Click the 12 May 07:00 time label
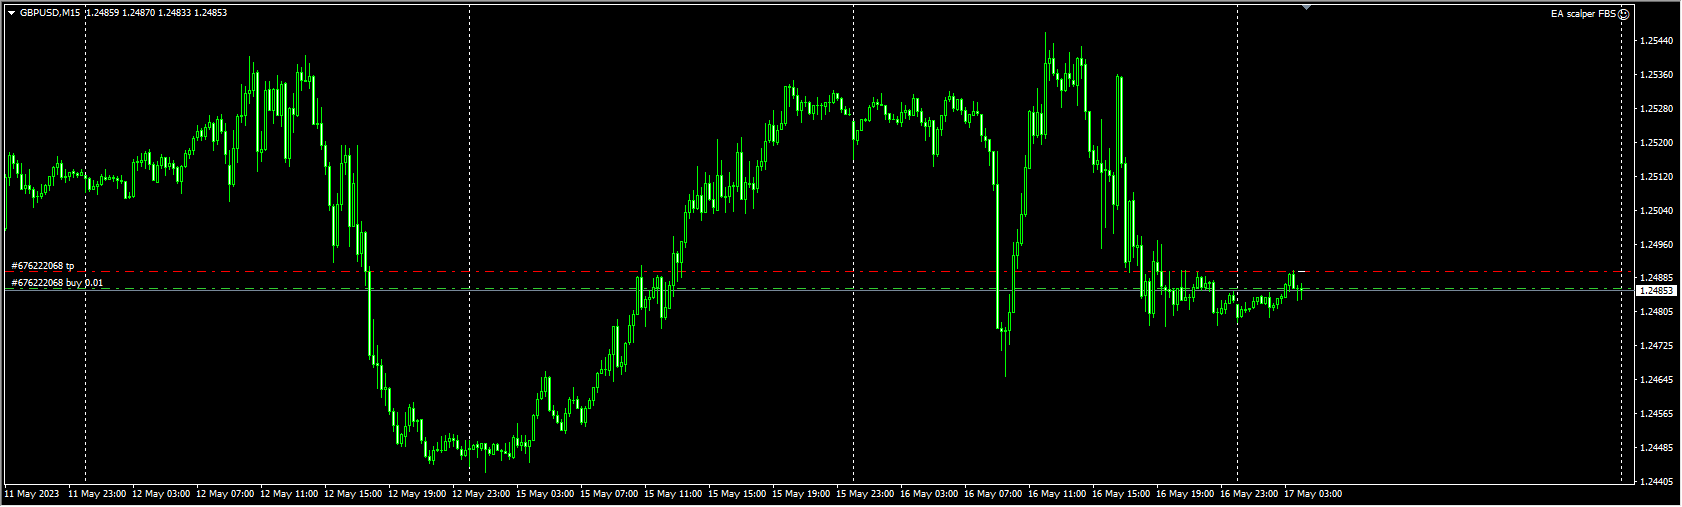The image size is (1682, 507). pyautogui.click(x=225, y=494)
